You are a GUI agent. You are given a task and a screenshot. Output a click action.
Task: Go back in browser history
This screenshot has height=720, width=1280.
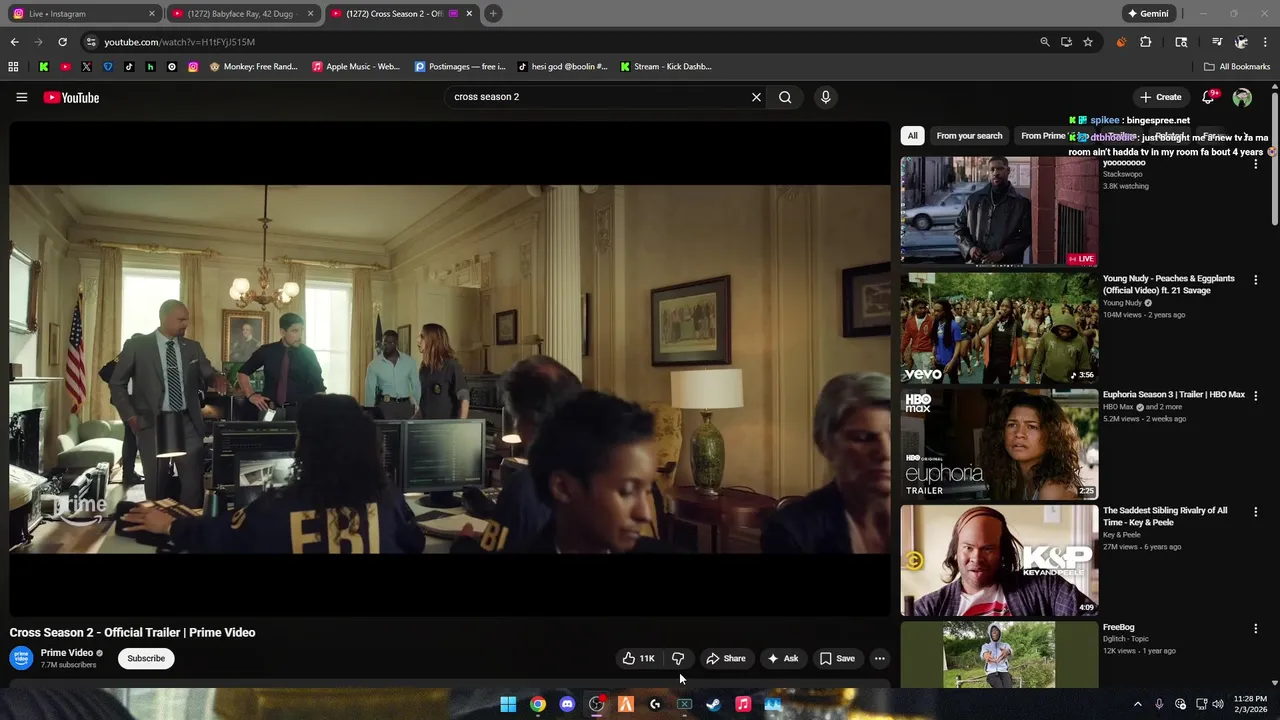coord(14,42)
